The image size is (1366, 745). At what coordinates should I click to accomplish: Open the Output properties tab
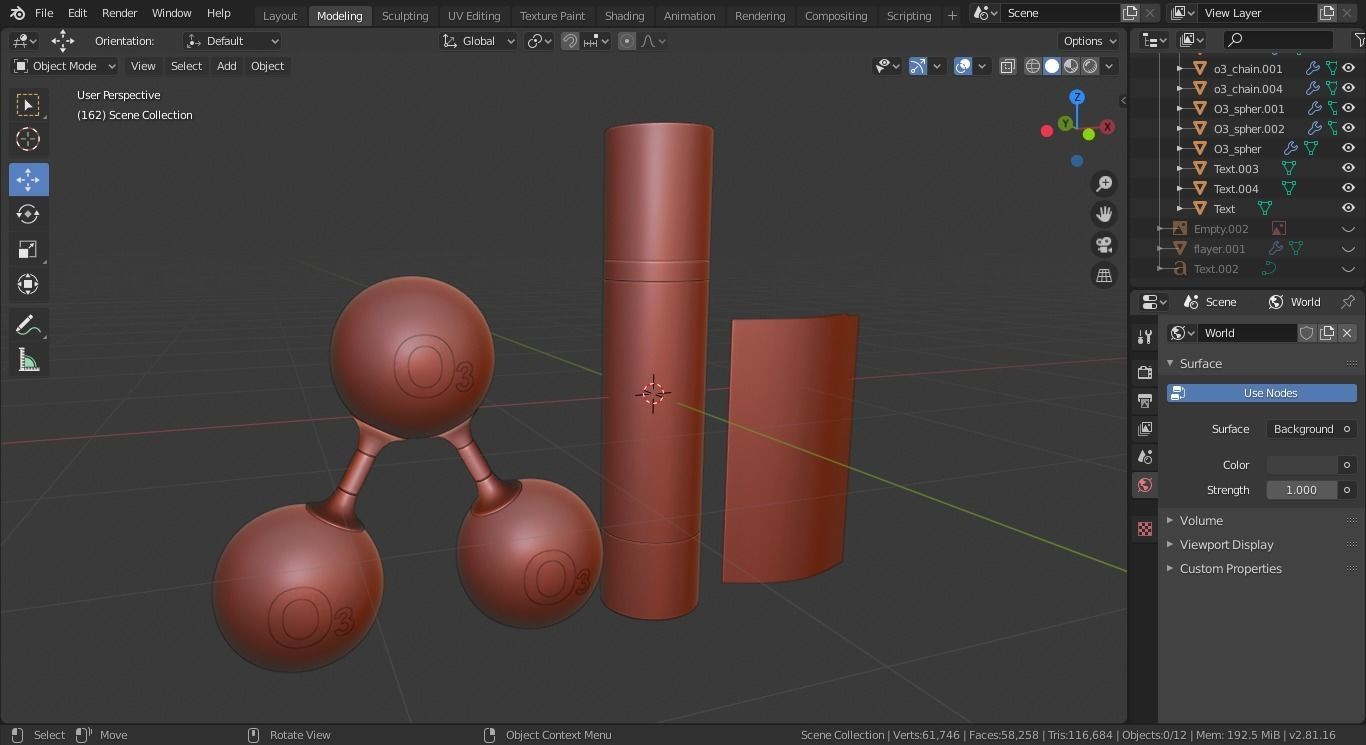1145,400
